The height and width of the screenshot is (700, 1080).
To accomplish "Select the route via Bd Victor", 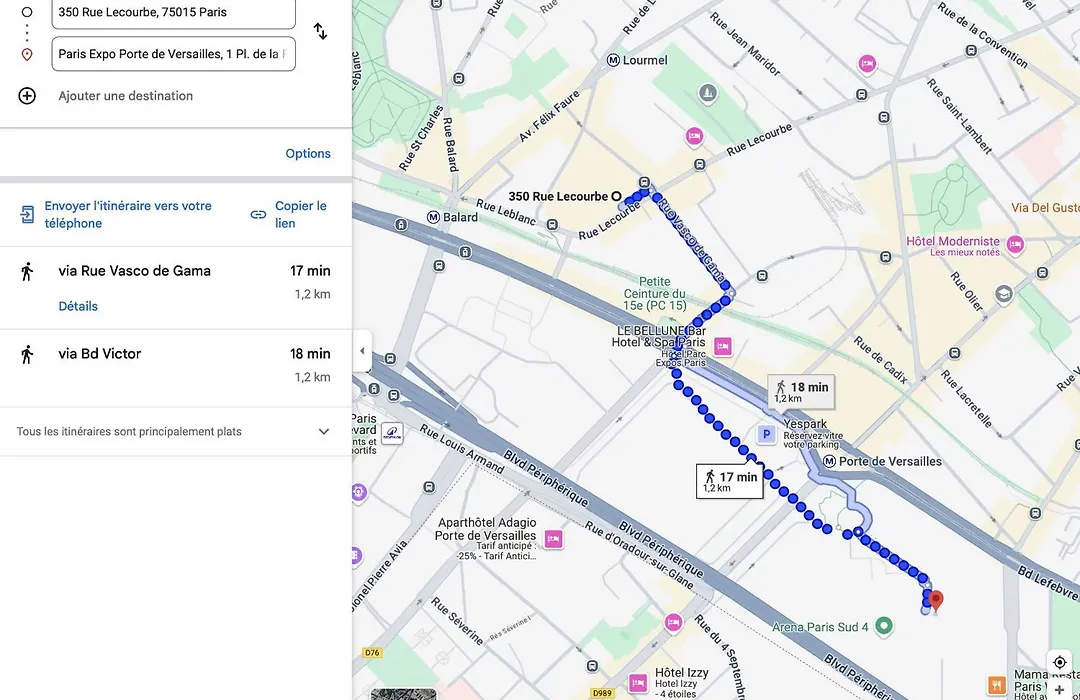I will [175, 368].
